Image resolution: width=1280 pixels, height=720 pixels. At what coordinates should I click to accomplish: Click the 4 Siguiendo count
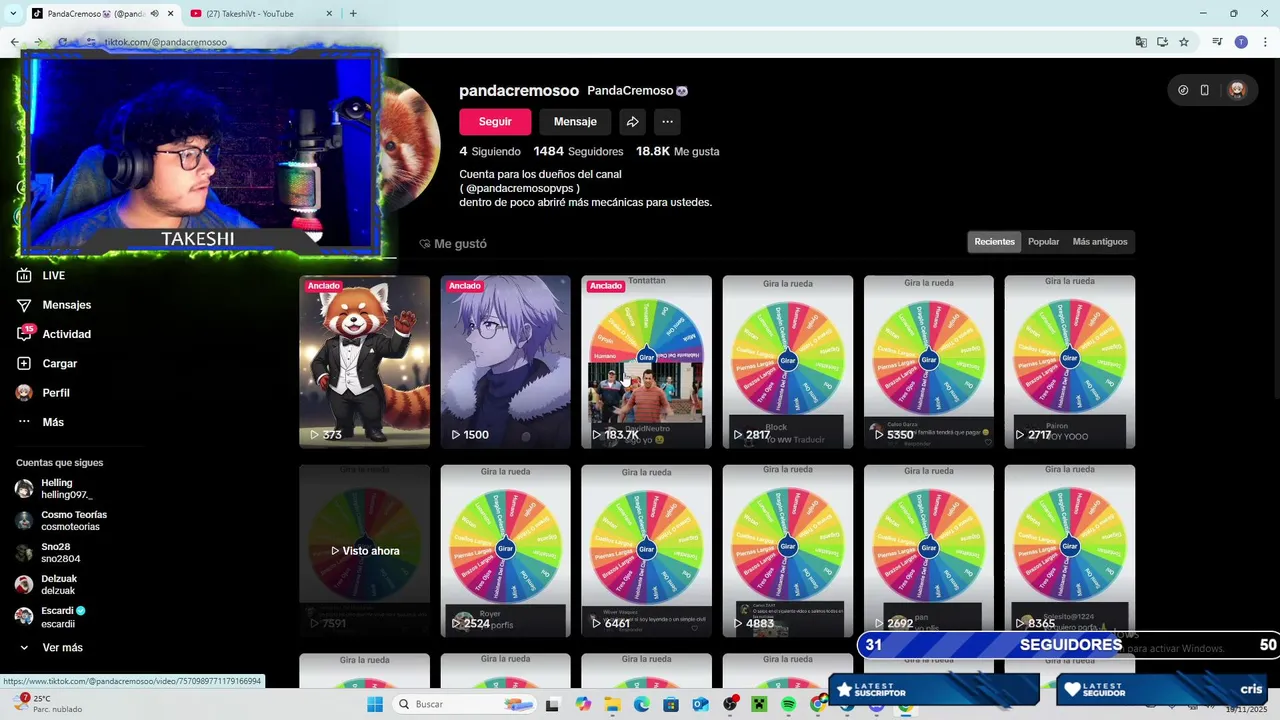pos(490,152)
